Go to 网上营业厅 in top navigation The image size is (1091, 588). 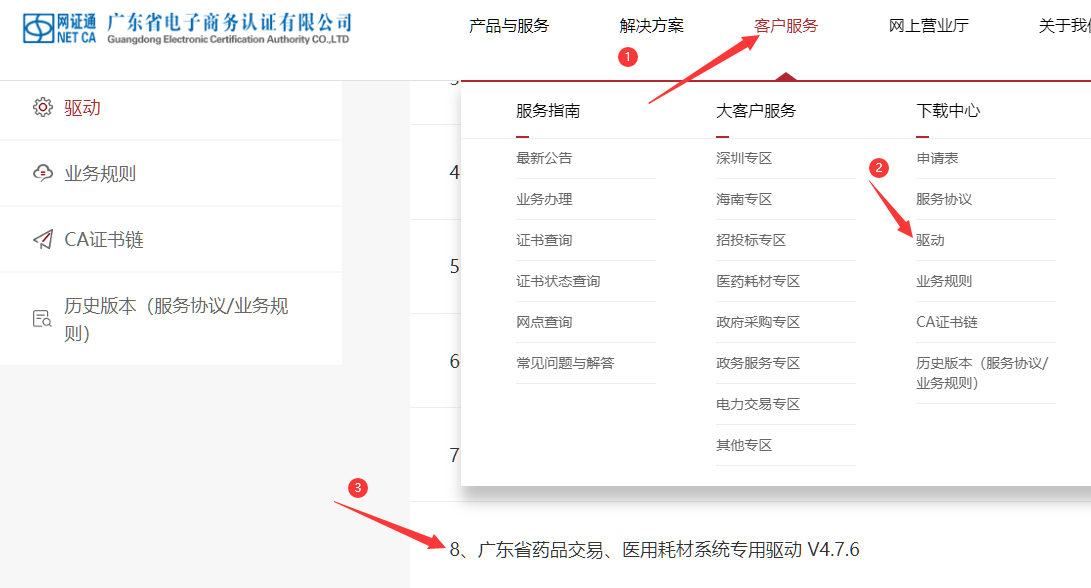pyautogui.click(x=928, y=26)
